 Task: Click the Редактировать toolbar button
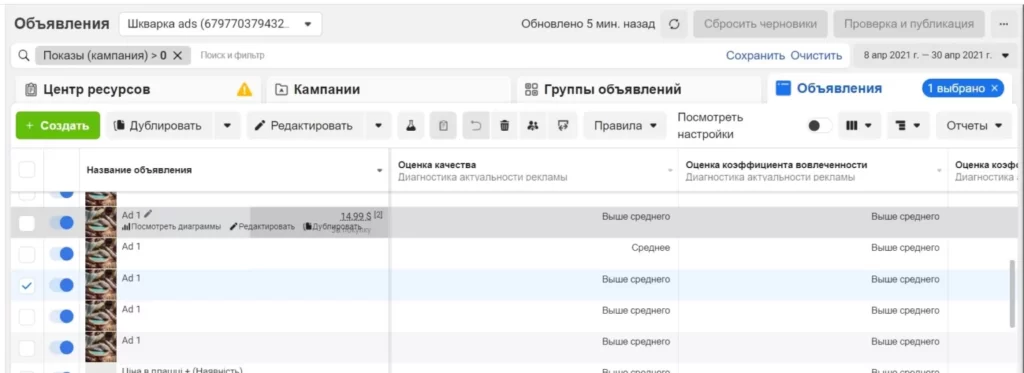305,125
